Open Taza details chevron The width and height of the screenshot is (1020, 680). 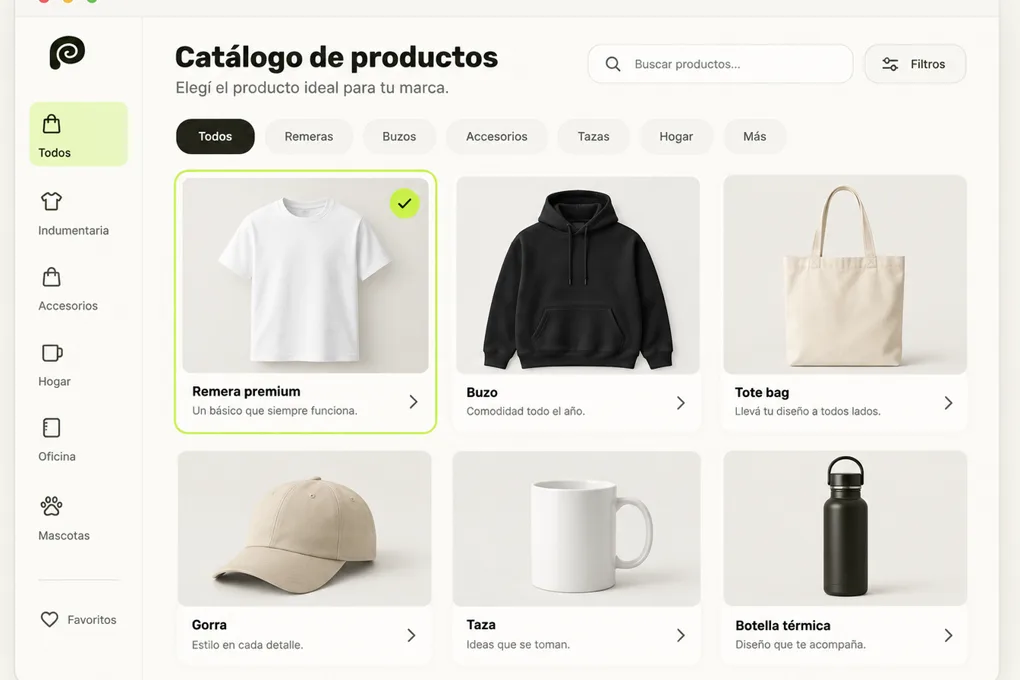pyautogui.click(x=680, y=635)
